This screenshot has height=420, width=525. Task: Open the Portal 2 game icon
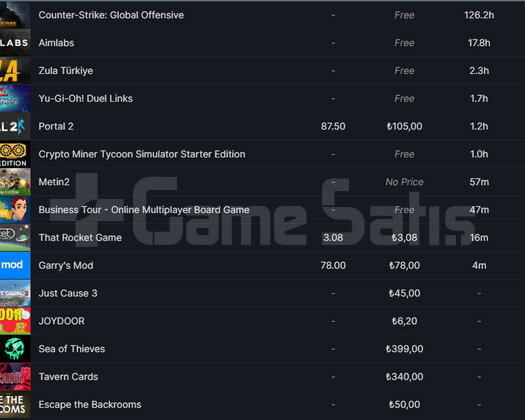(15, 126)
